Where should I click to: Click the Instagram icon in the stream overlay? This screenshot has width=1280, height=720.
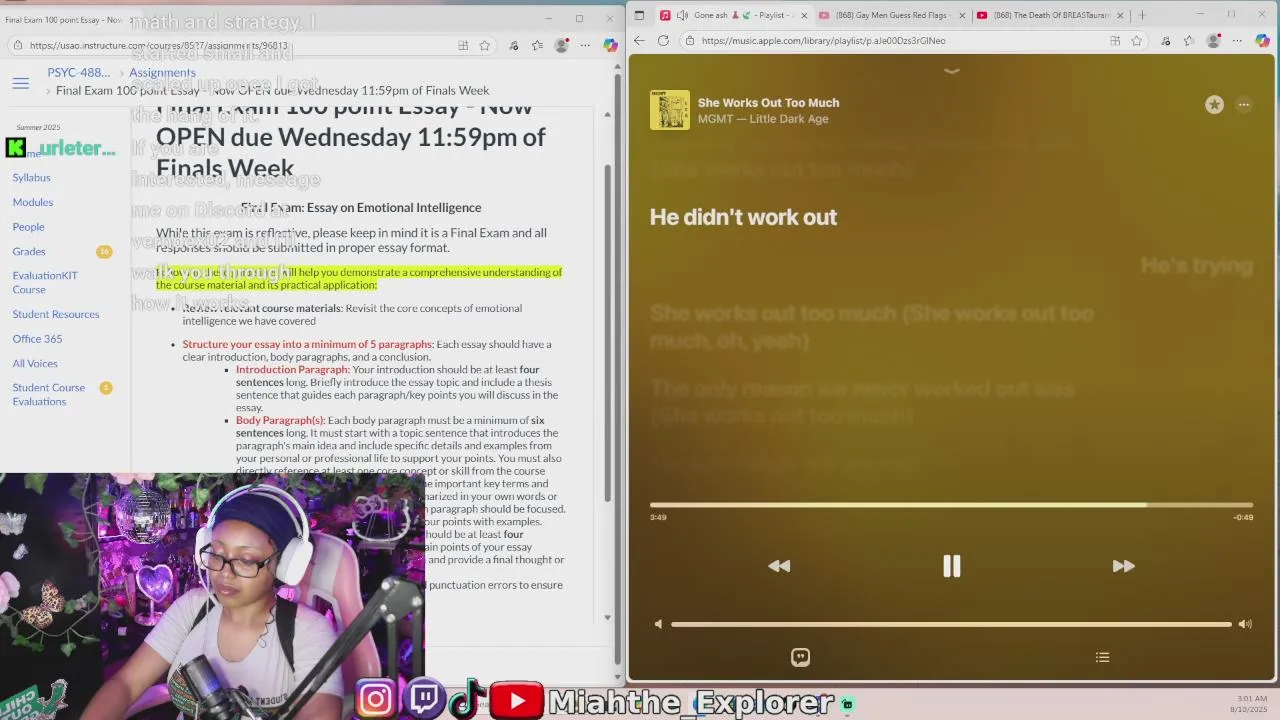pos(376,699)
